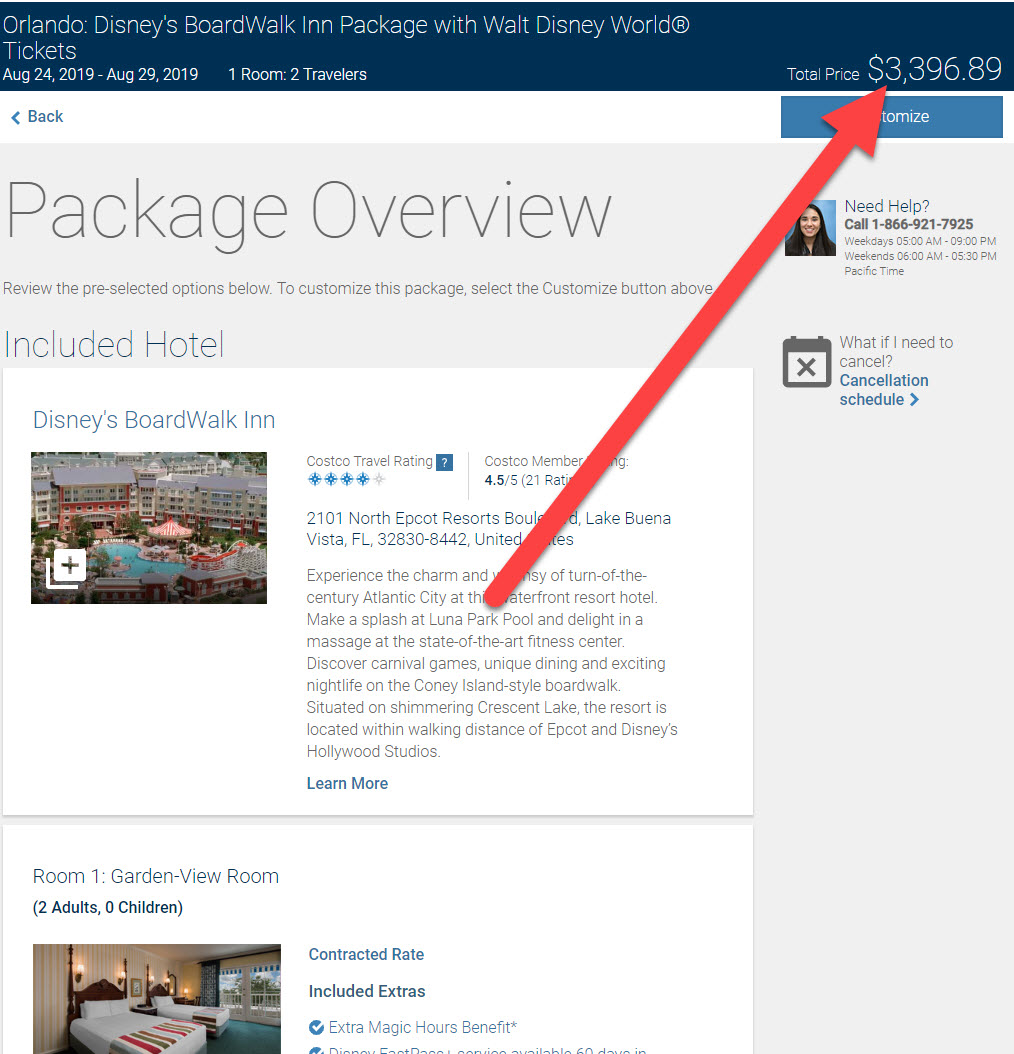Click the Garden-View Room photo
Image resolution: width=1014 pixels, height=1054 pixels.
(x=157, y=999)
